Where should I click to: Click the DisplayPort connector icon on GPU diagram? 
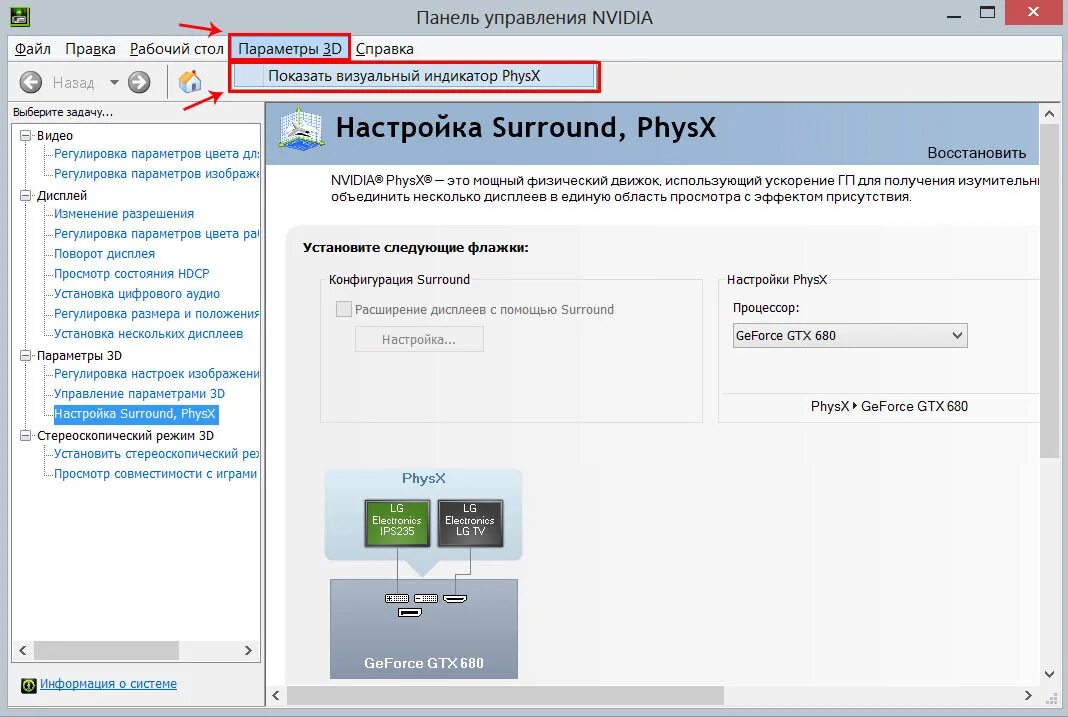(x=410, y=613)
